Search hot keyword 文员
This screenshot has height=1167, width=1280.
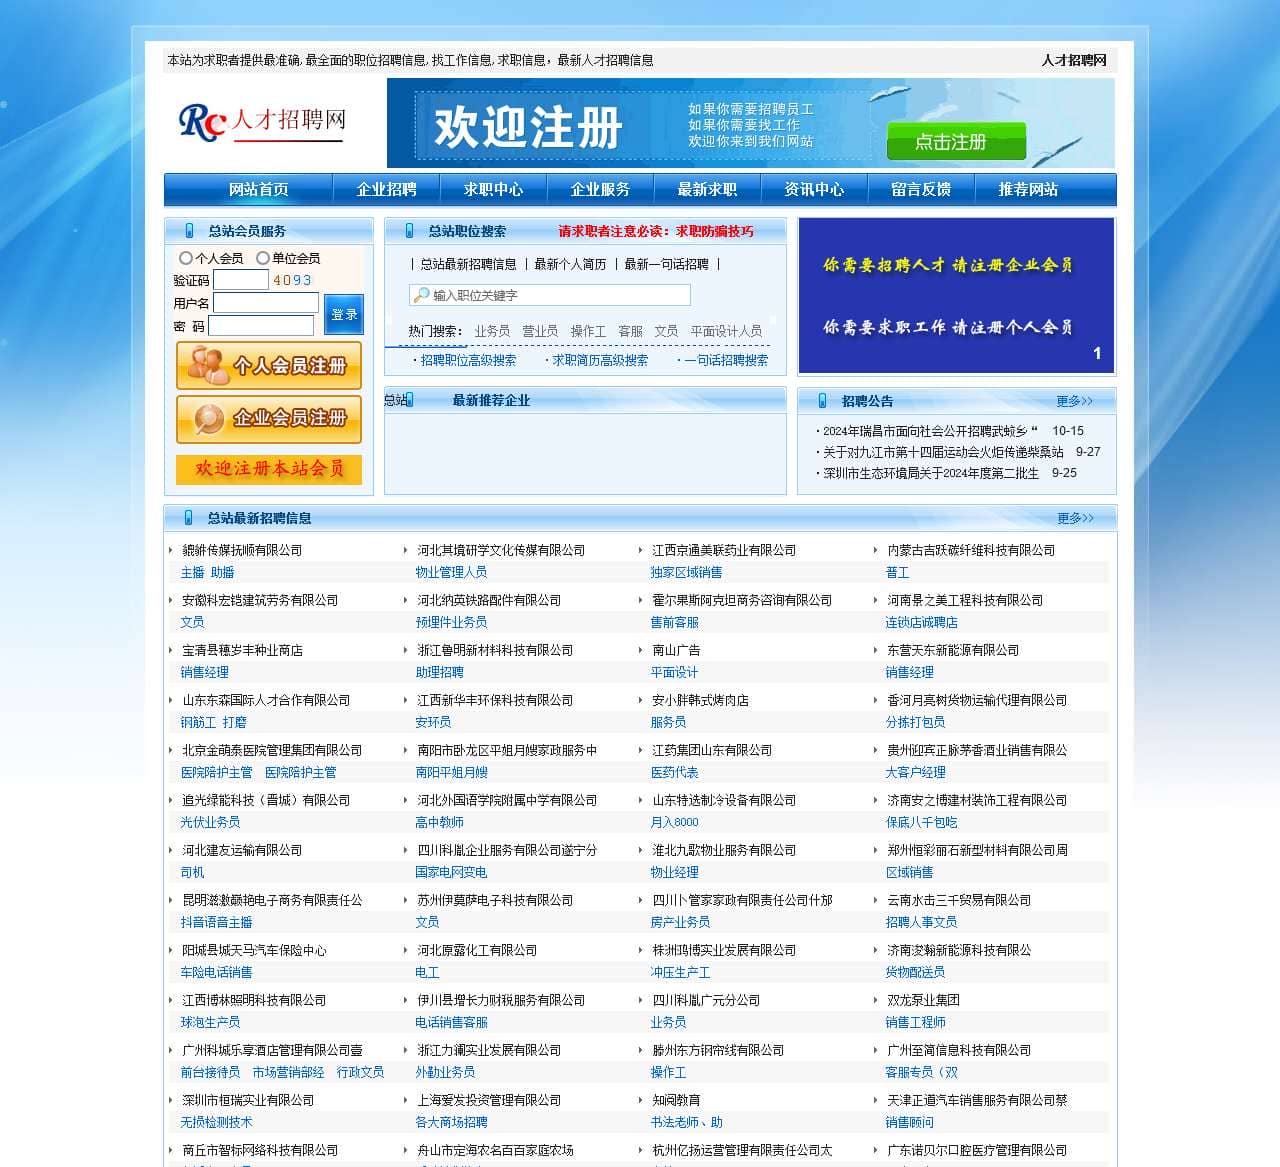pos(666,331)
